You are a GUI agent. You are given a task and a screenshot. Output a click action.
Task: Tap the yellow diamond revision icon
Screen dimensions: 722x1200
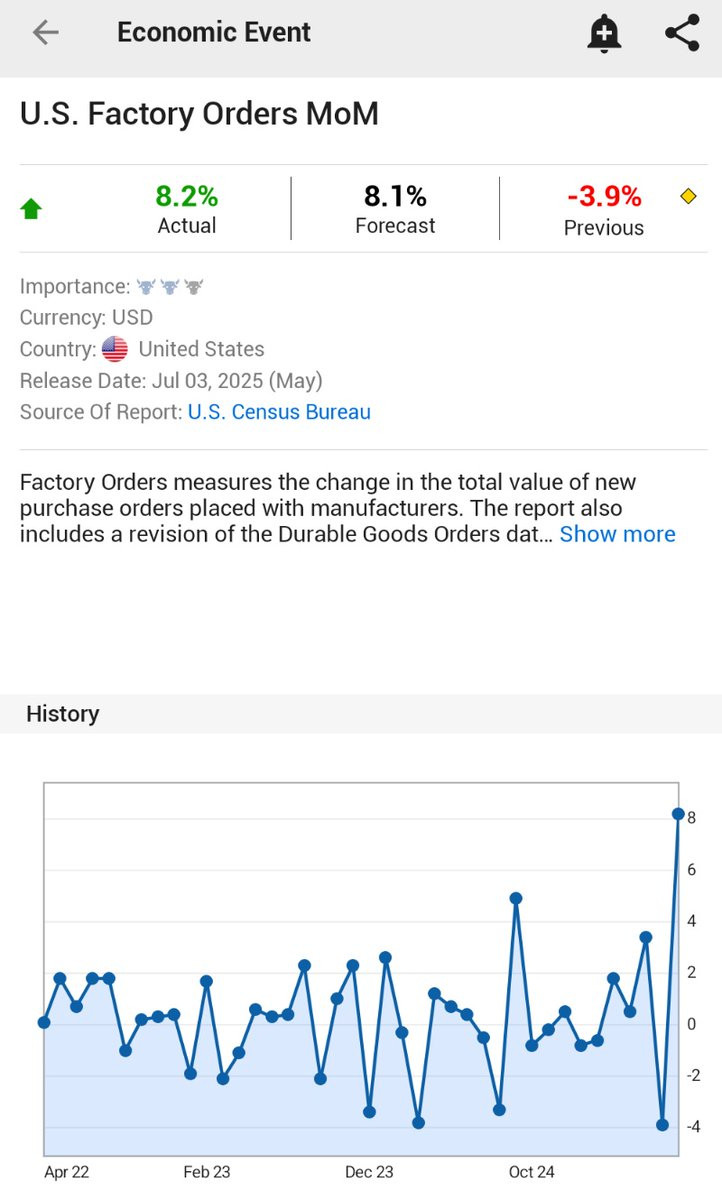(688, 196)
